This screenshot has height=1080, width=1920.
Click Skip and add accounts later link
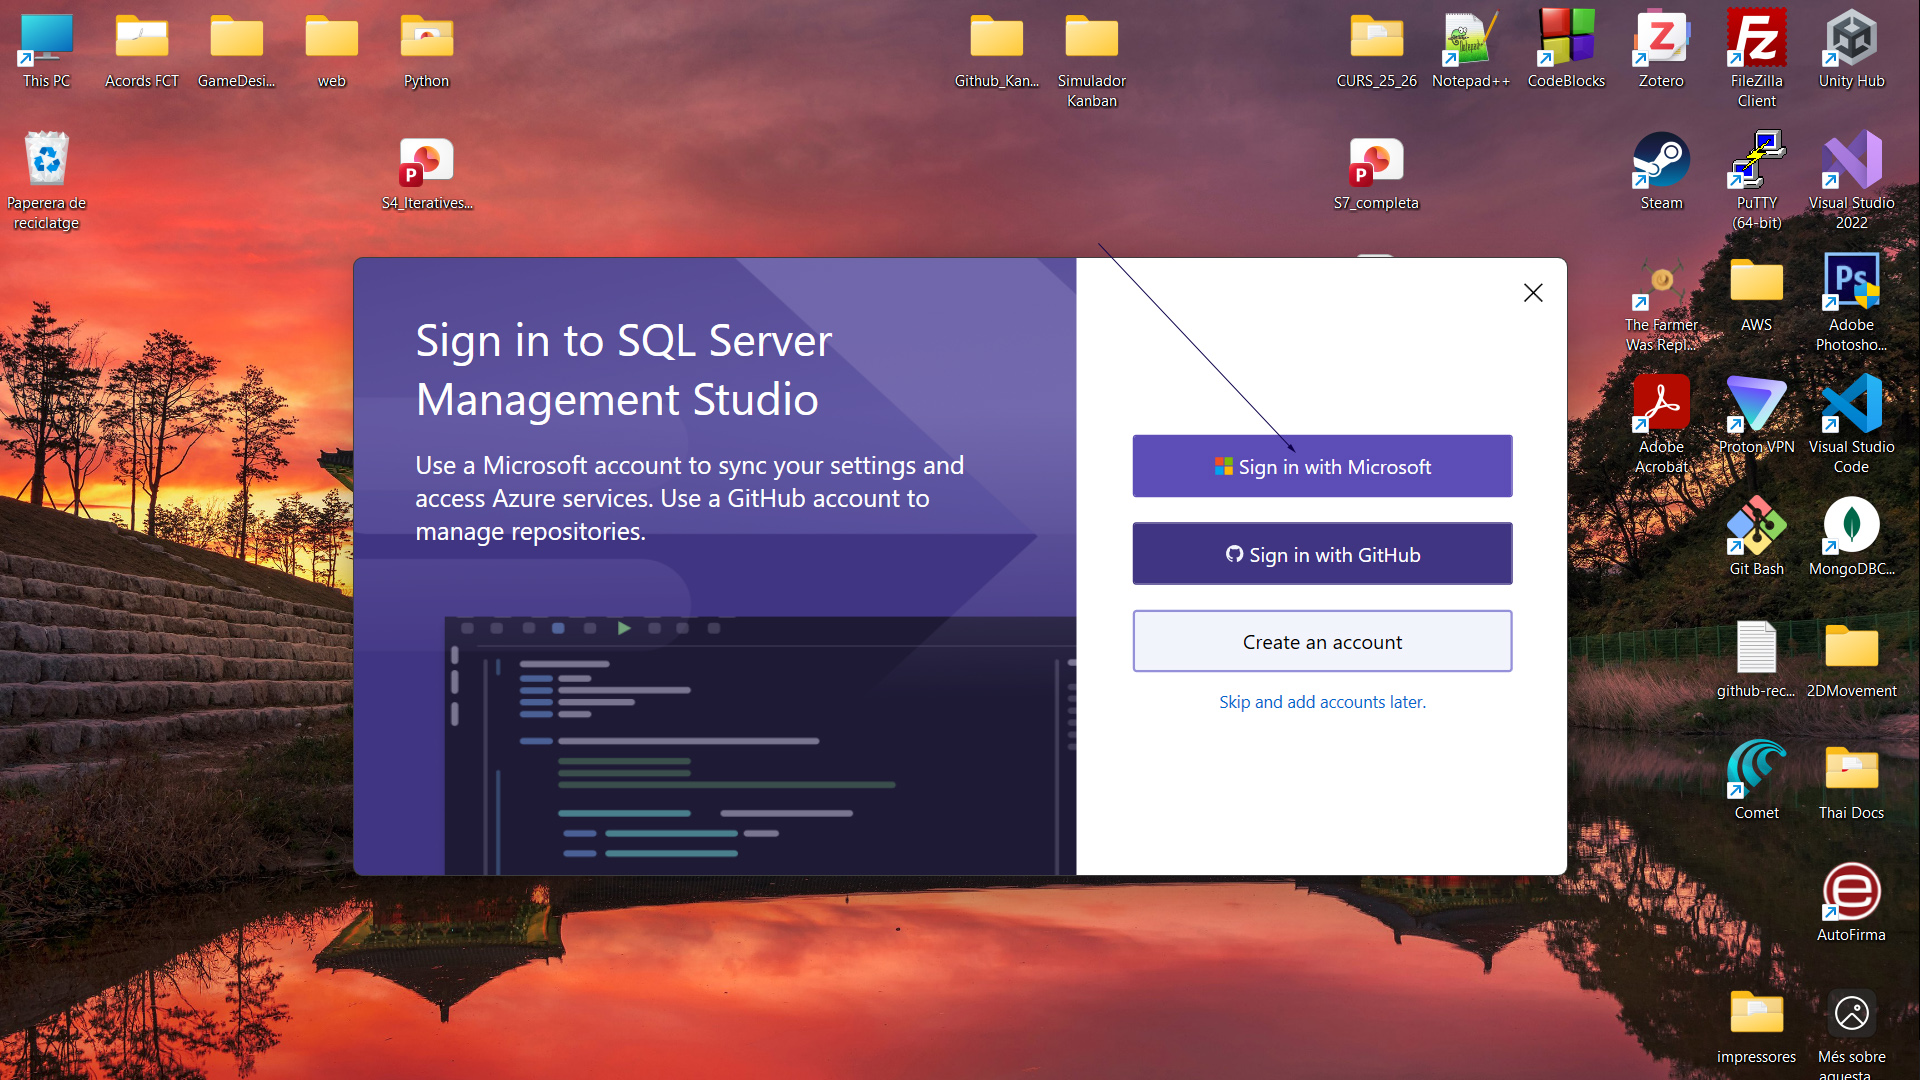point(1322,702)
